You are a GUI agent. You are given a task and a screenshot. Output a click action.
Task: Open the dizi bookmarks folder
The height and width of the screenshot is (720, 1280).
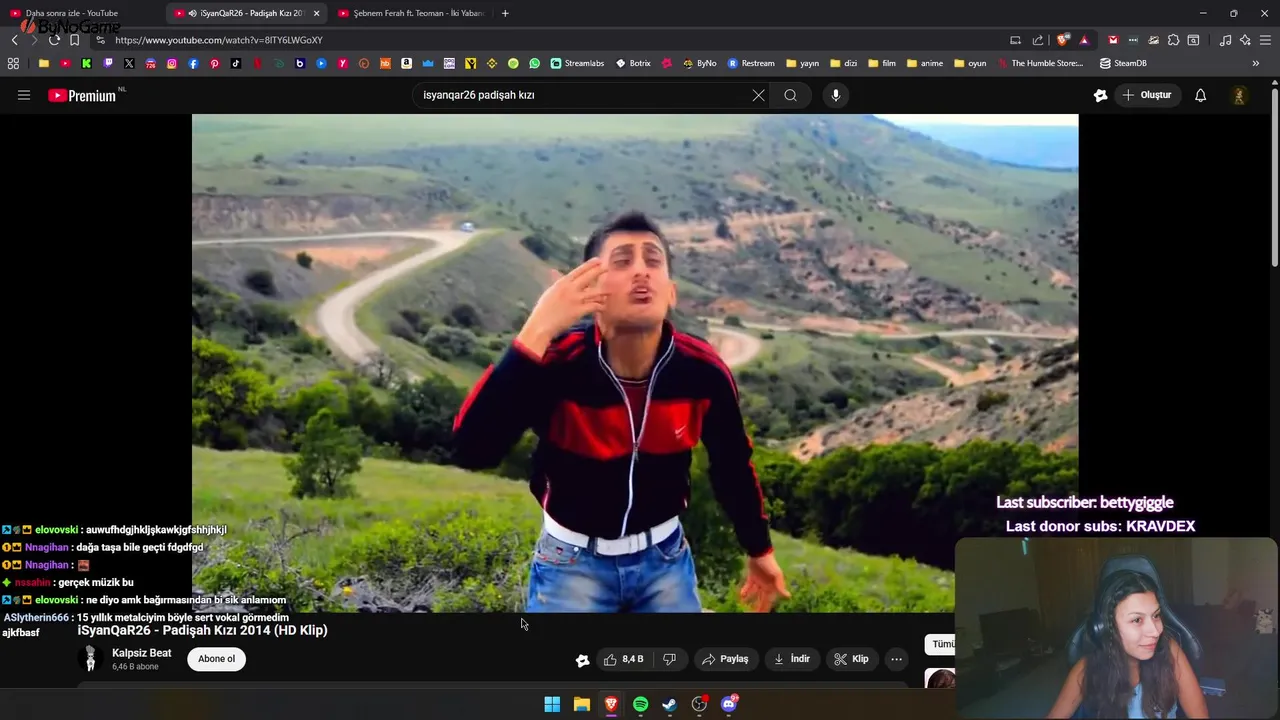coord(843,63)
